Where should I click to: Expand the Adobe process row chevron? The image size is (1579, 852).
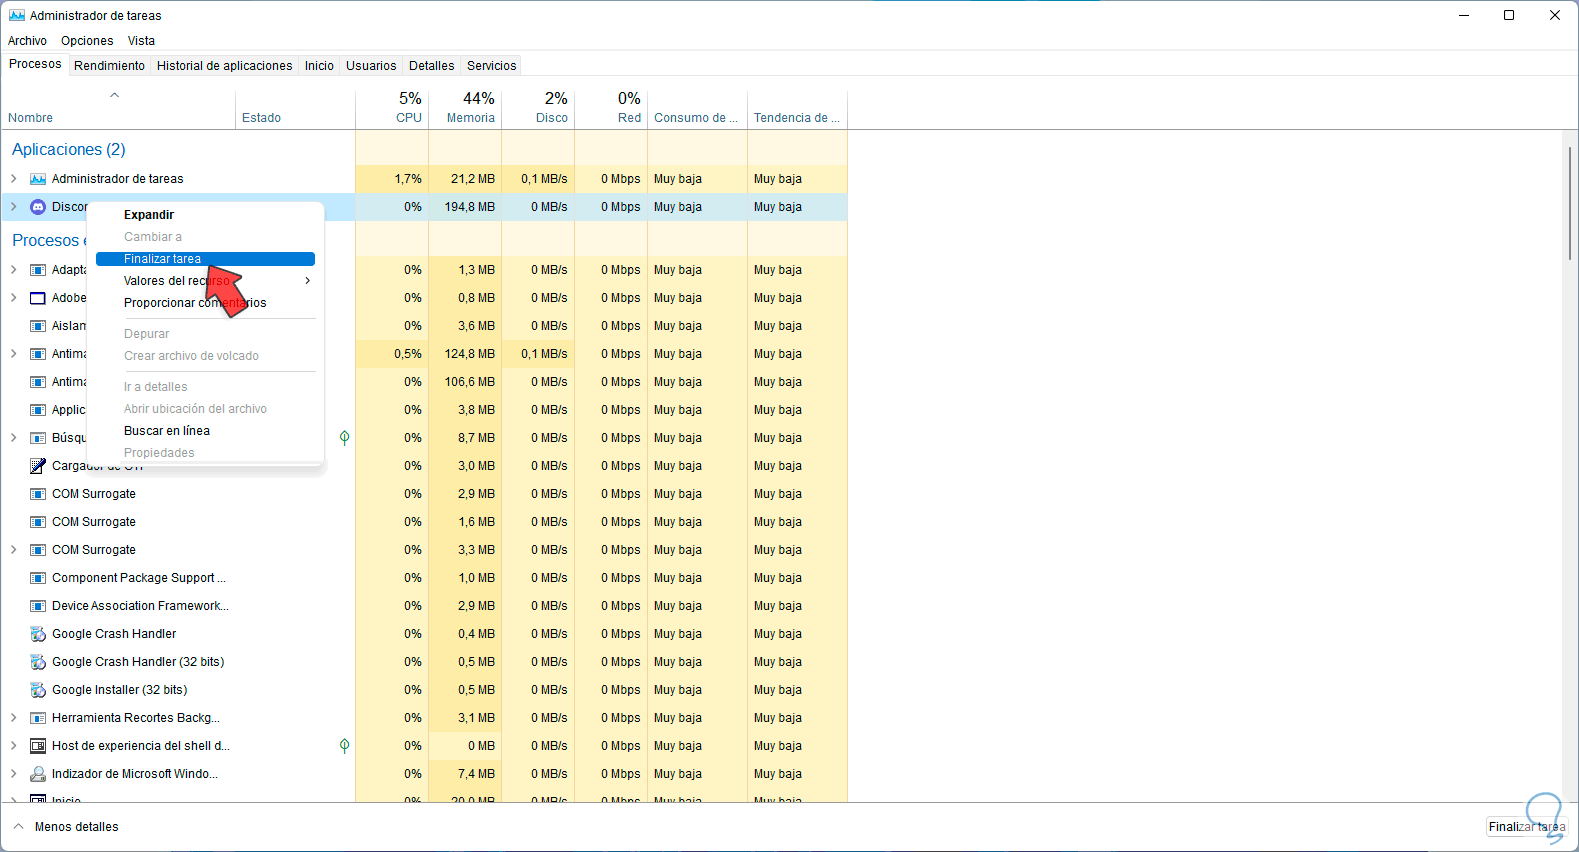pos(14,298)
